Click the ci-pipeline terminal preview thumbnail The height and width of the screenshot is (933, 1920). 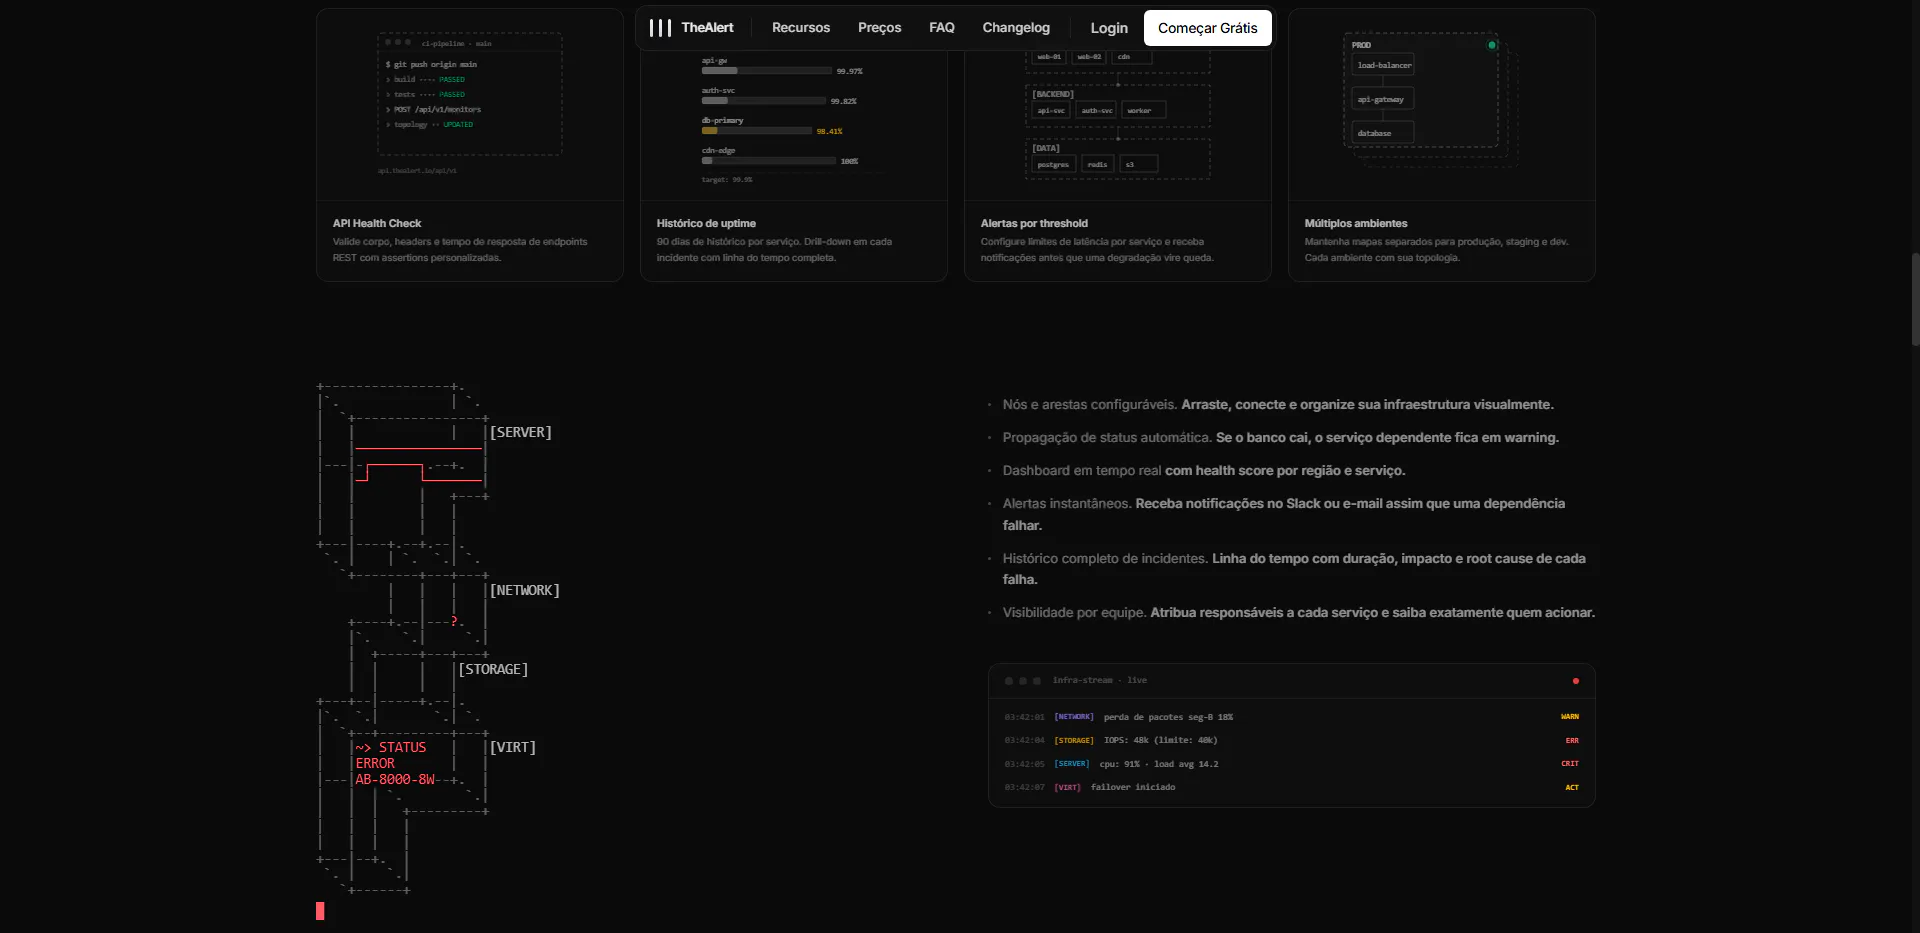pos(470,95)
